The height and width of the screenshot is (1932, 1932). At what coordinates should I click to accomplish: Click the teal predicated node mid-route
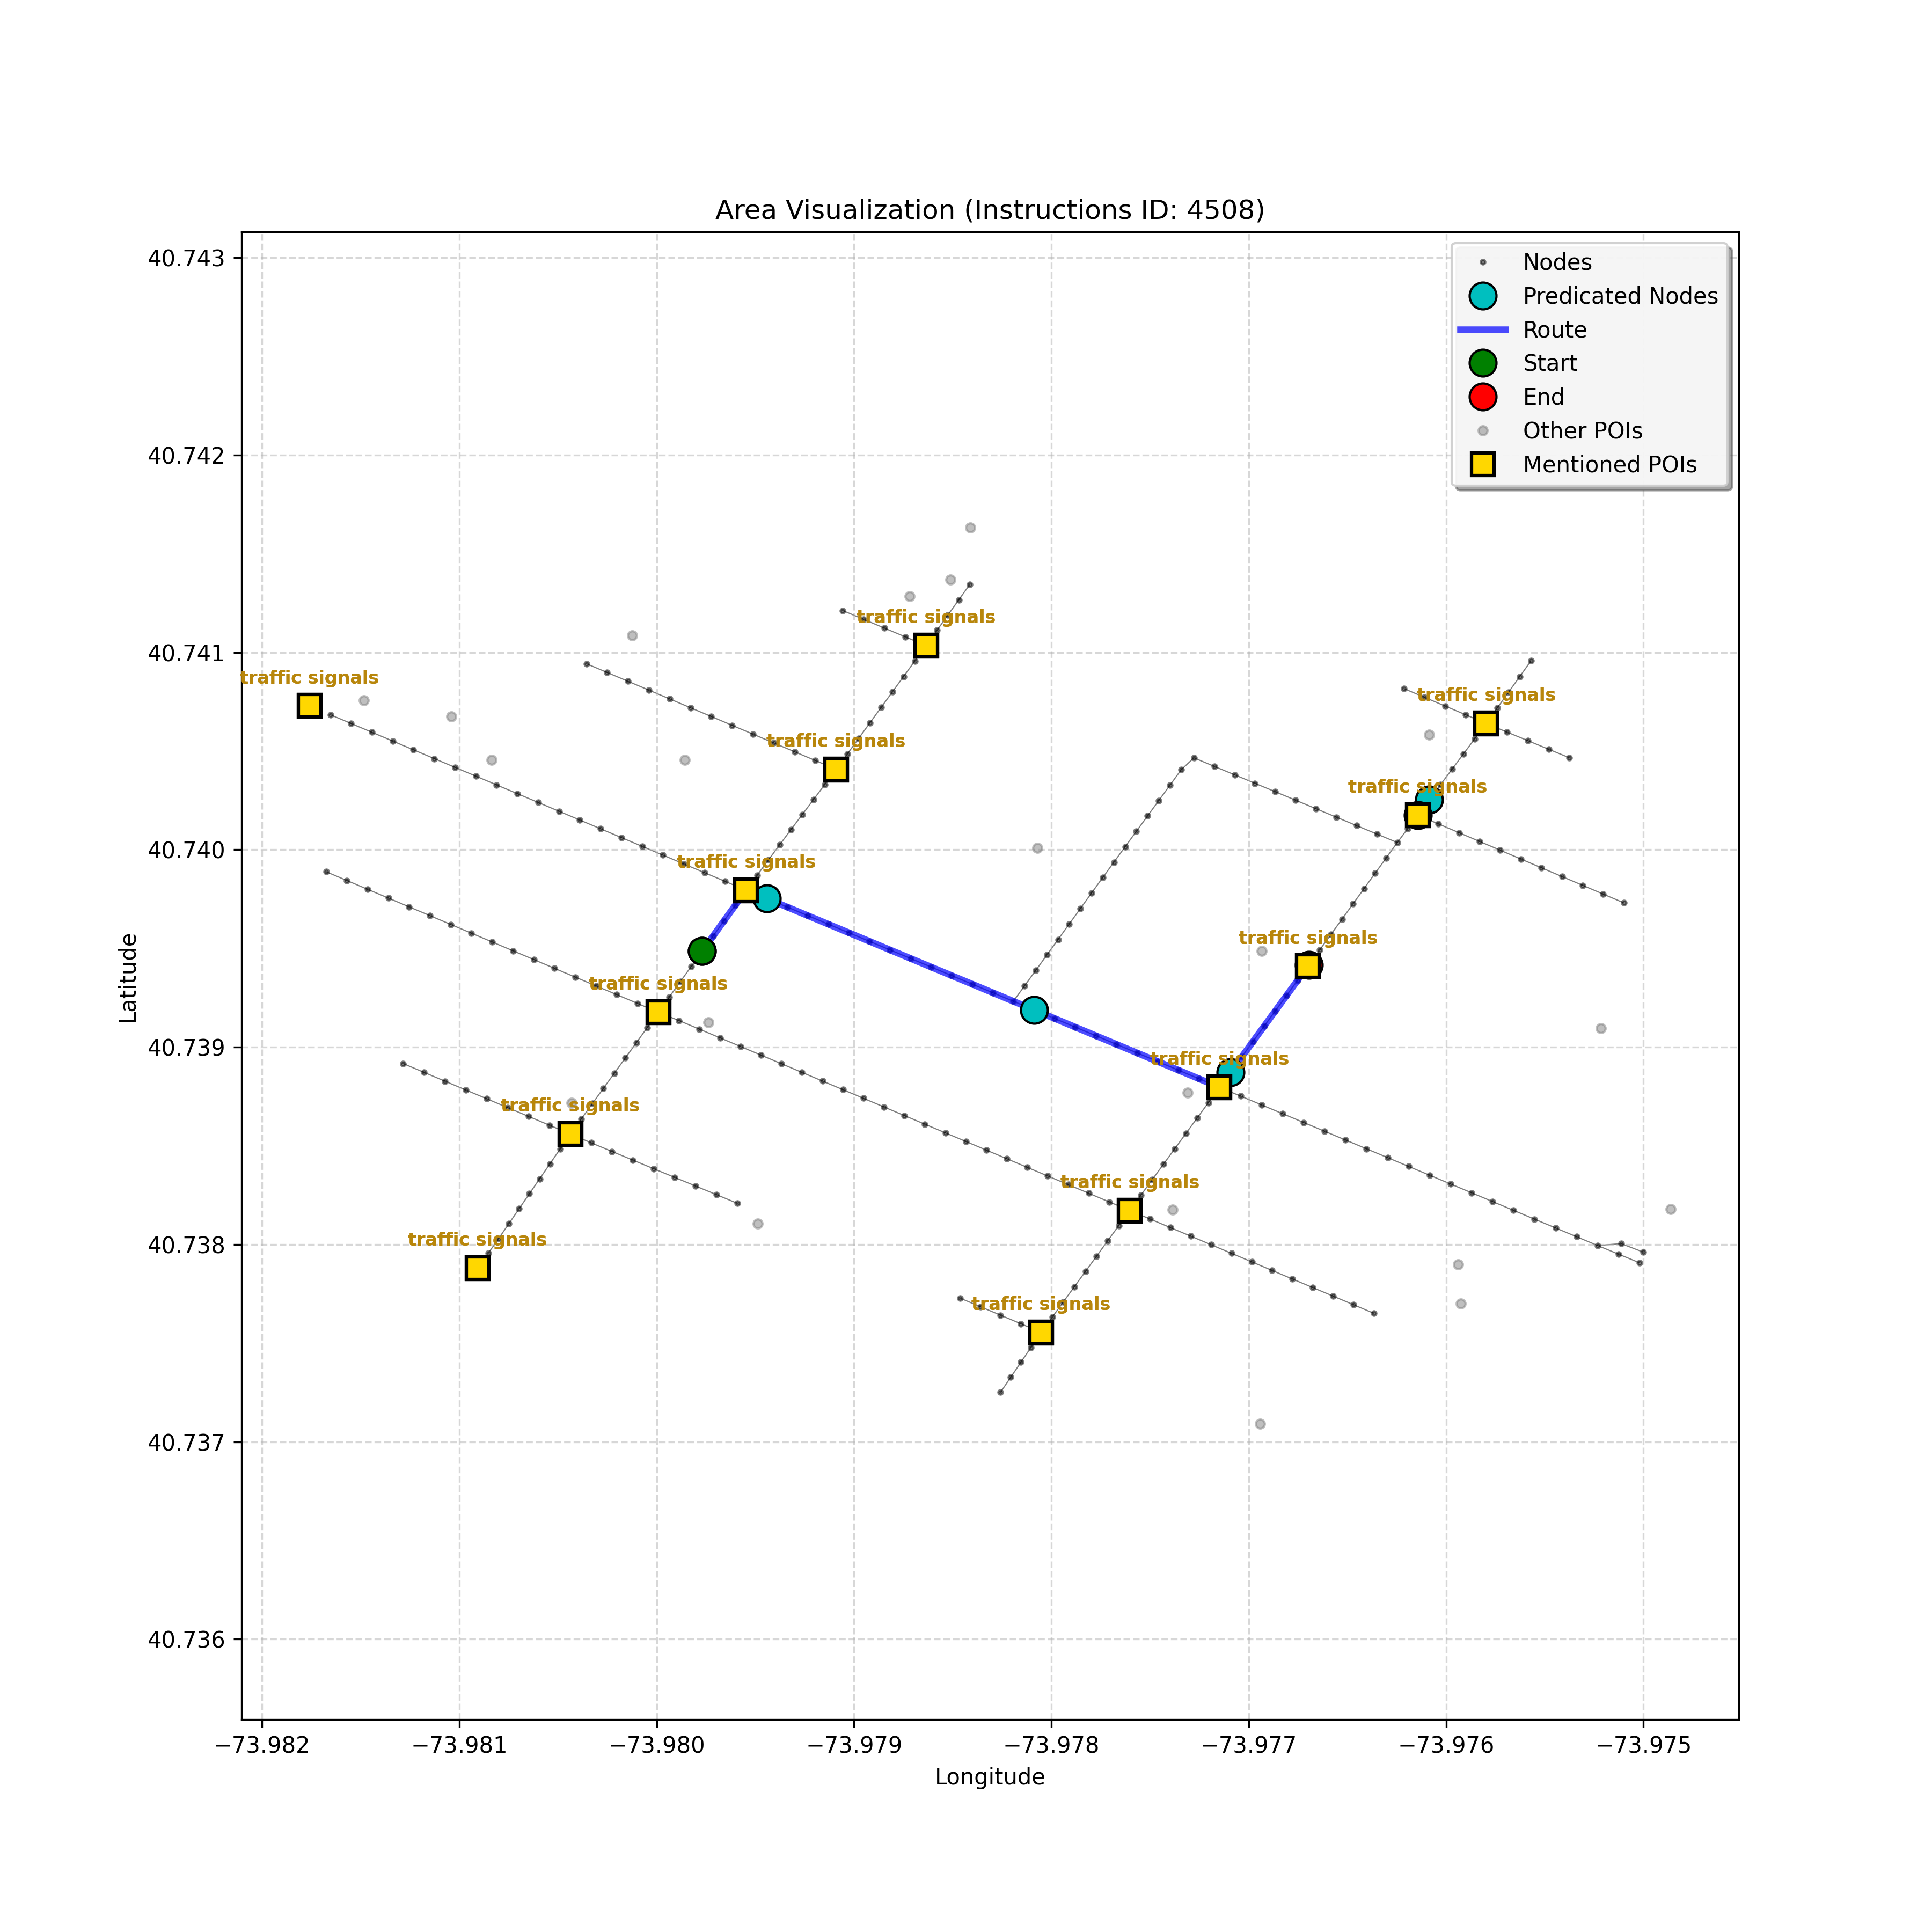point(1034,1010)
